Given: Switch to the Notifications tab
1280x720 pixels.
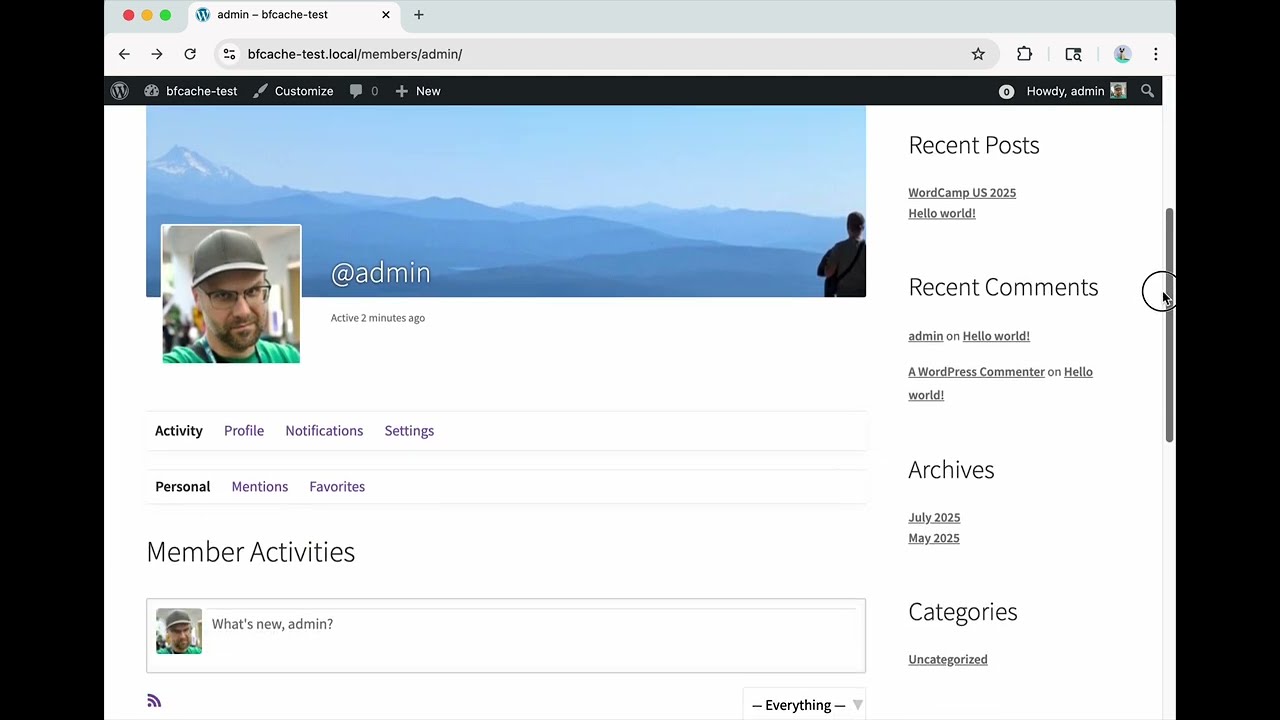Looking at the screenshot, I should tap(324, 430).
